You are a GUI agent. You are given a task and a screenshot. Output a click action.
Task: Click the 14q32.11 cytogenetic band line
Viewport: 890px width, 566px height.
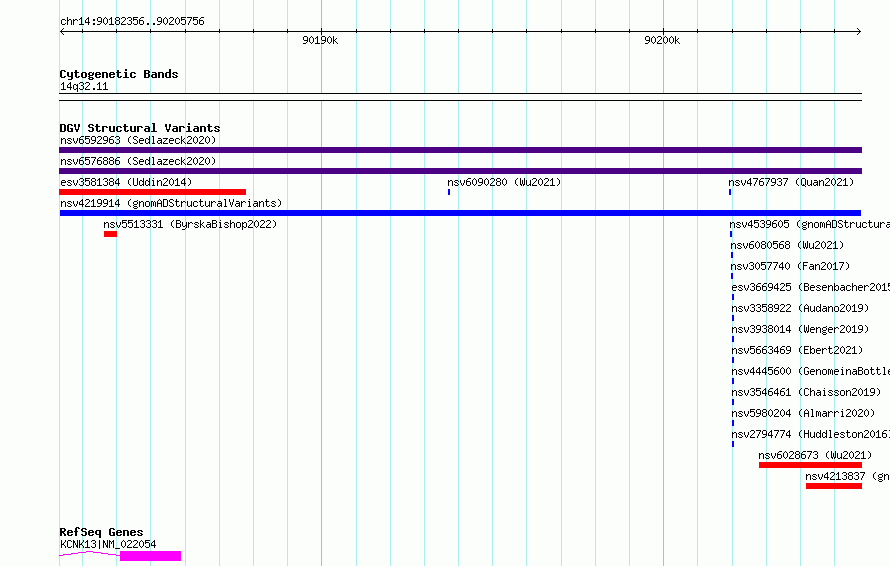coord(460,97)
